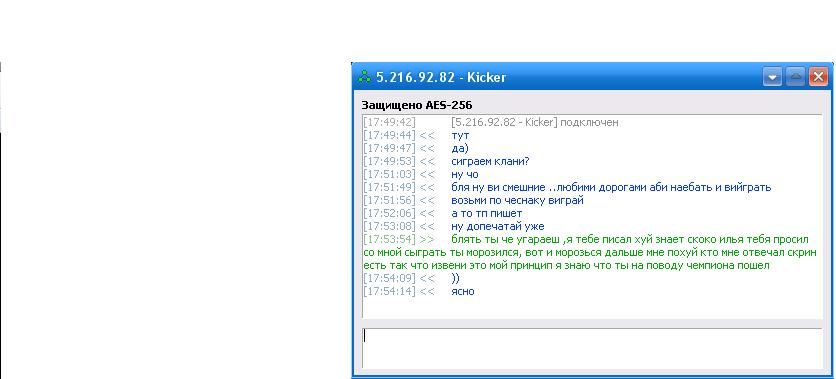
Task: Select the message 'тут'
Action: [460, 135]
